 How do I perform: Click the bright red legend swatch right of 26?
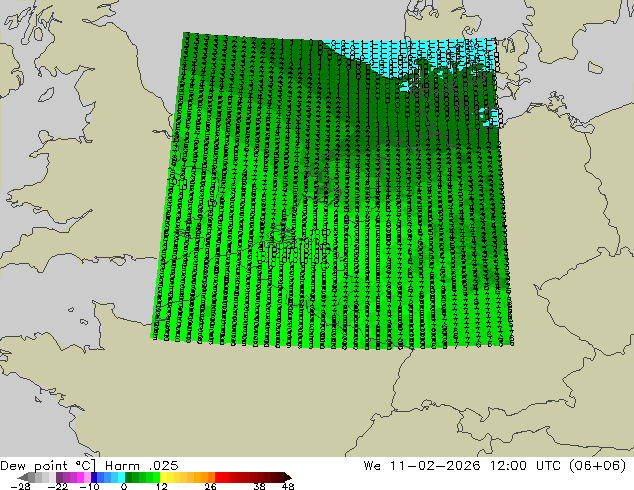tap(218, 477)
